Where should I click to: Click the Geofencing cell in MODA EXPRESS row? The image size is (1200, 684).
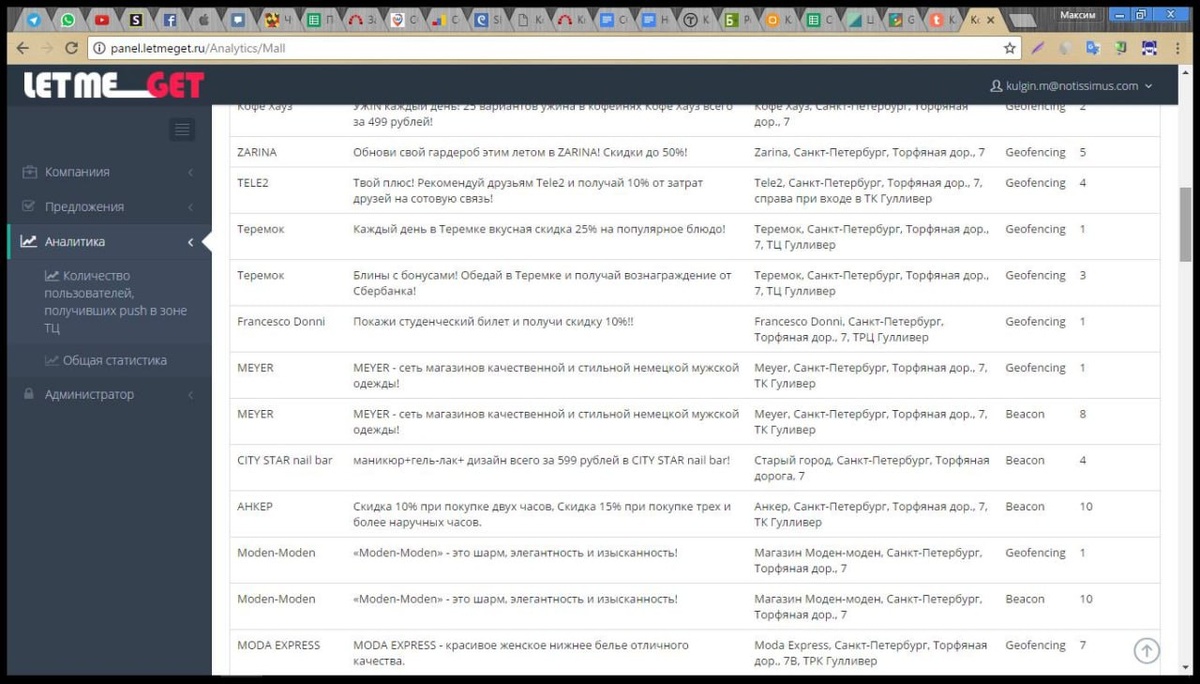[x=1035, y=645]
